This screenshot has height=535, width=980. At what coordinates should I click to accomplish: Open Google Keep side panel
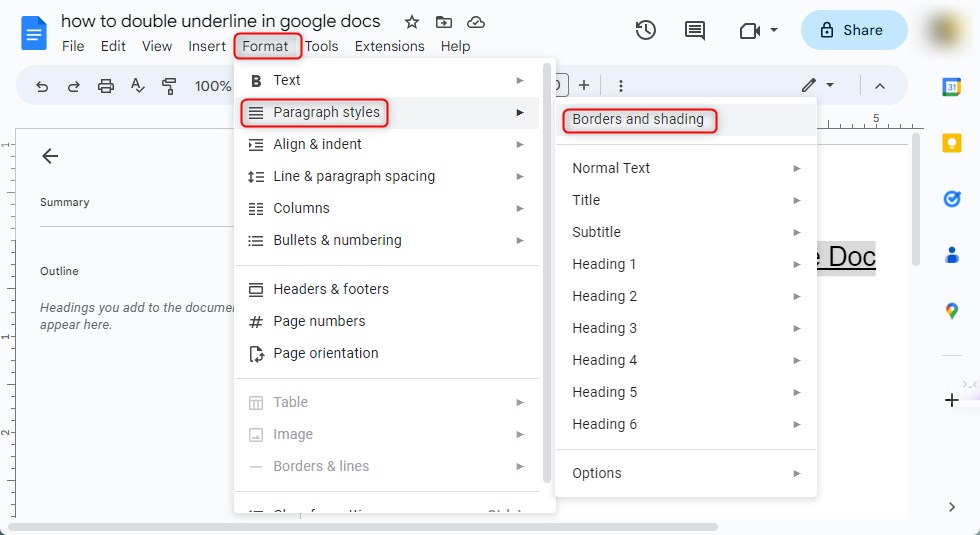(951, 143)
